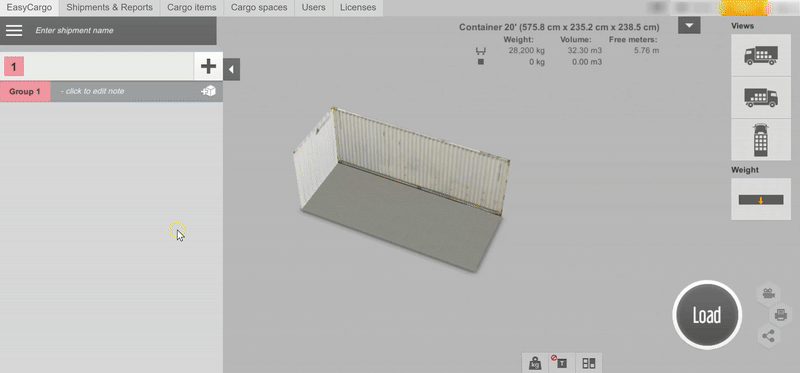
Task: Select the second truck side view
Action: click(761, 97)
